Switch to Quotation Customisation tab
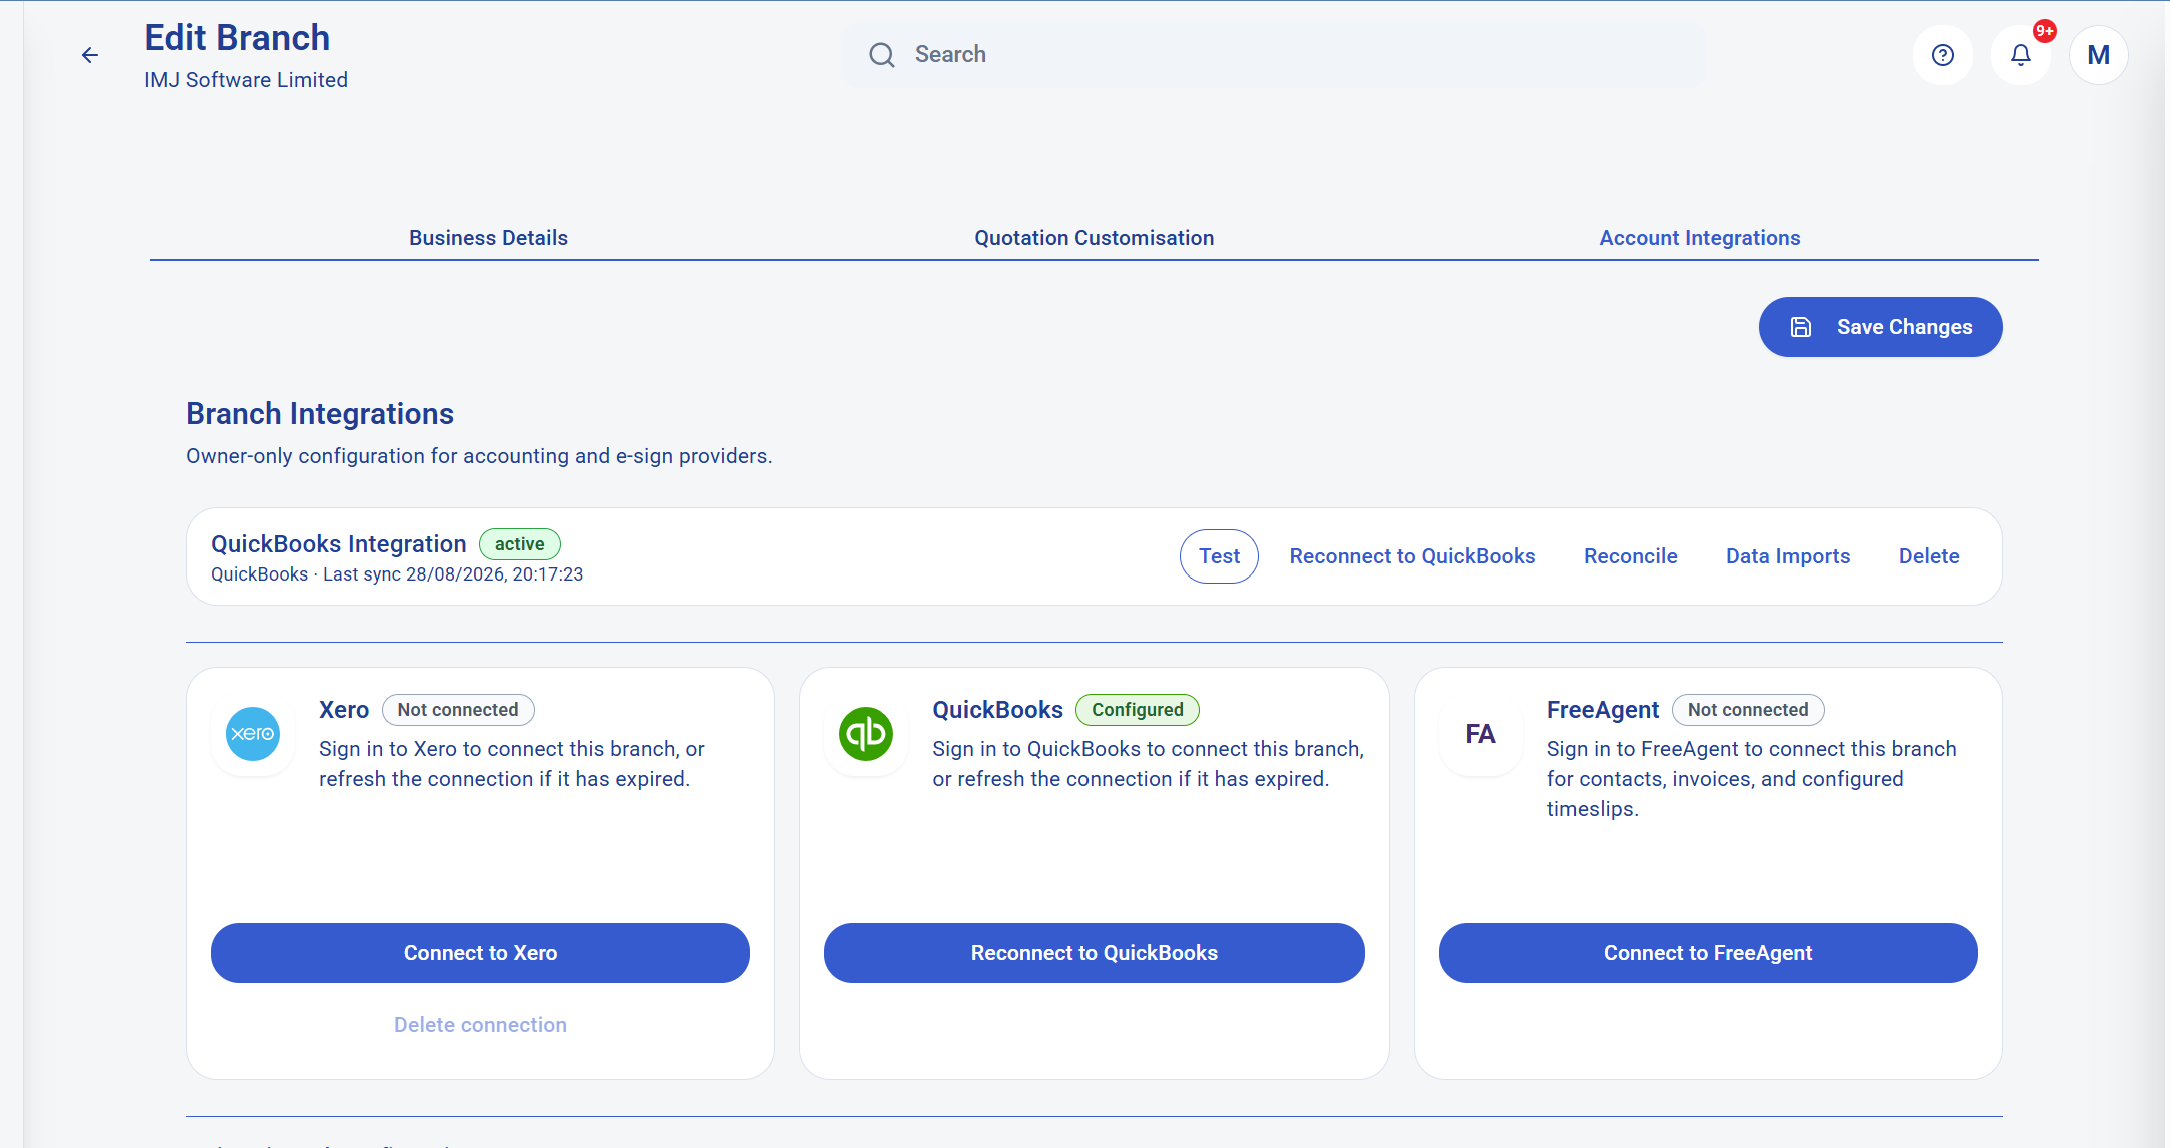2170x1148 pixels. [x=1094, y=238]
